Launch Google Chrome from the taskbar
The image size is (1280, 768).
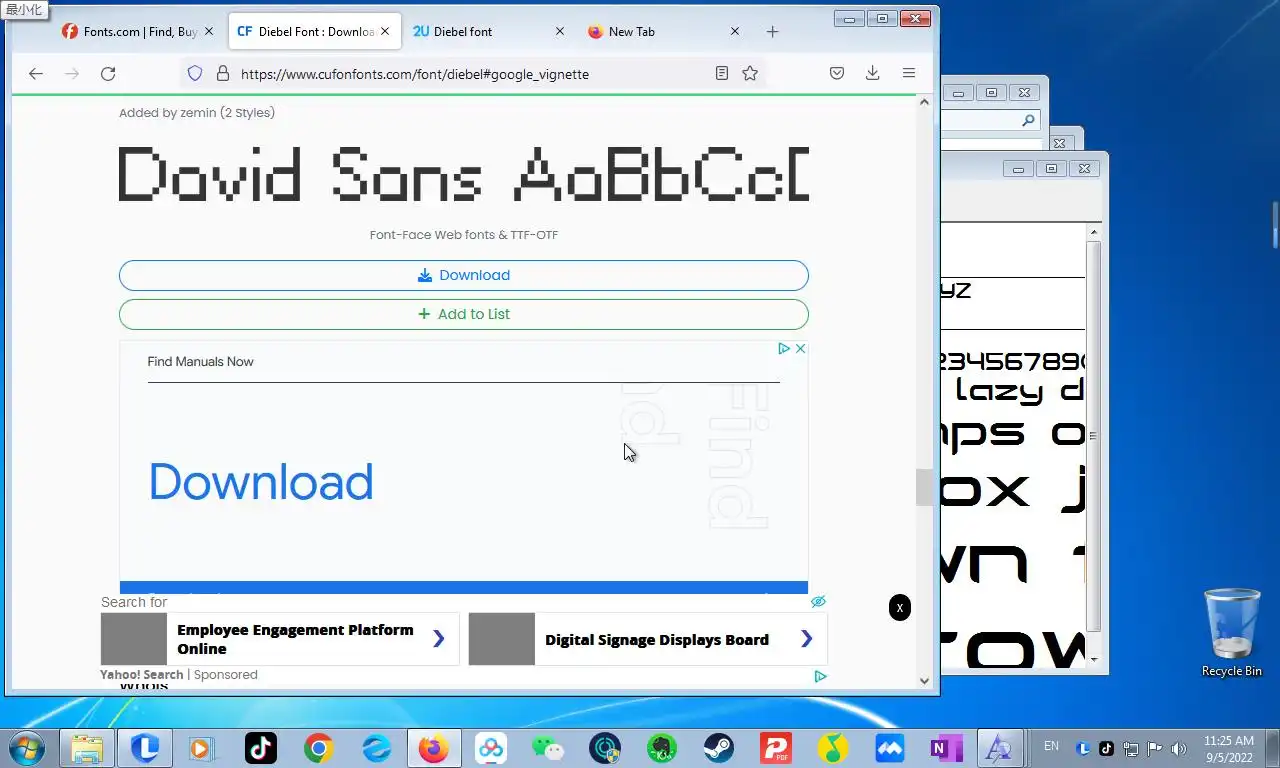pos(319,748)
